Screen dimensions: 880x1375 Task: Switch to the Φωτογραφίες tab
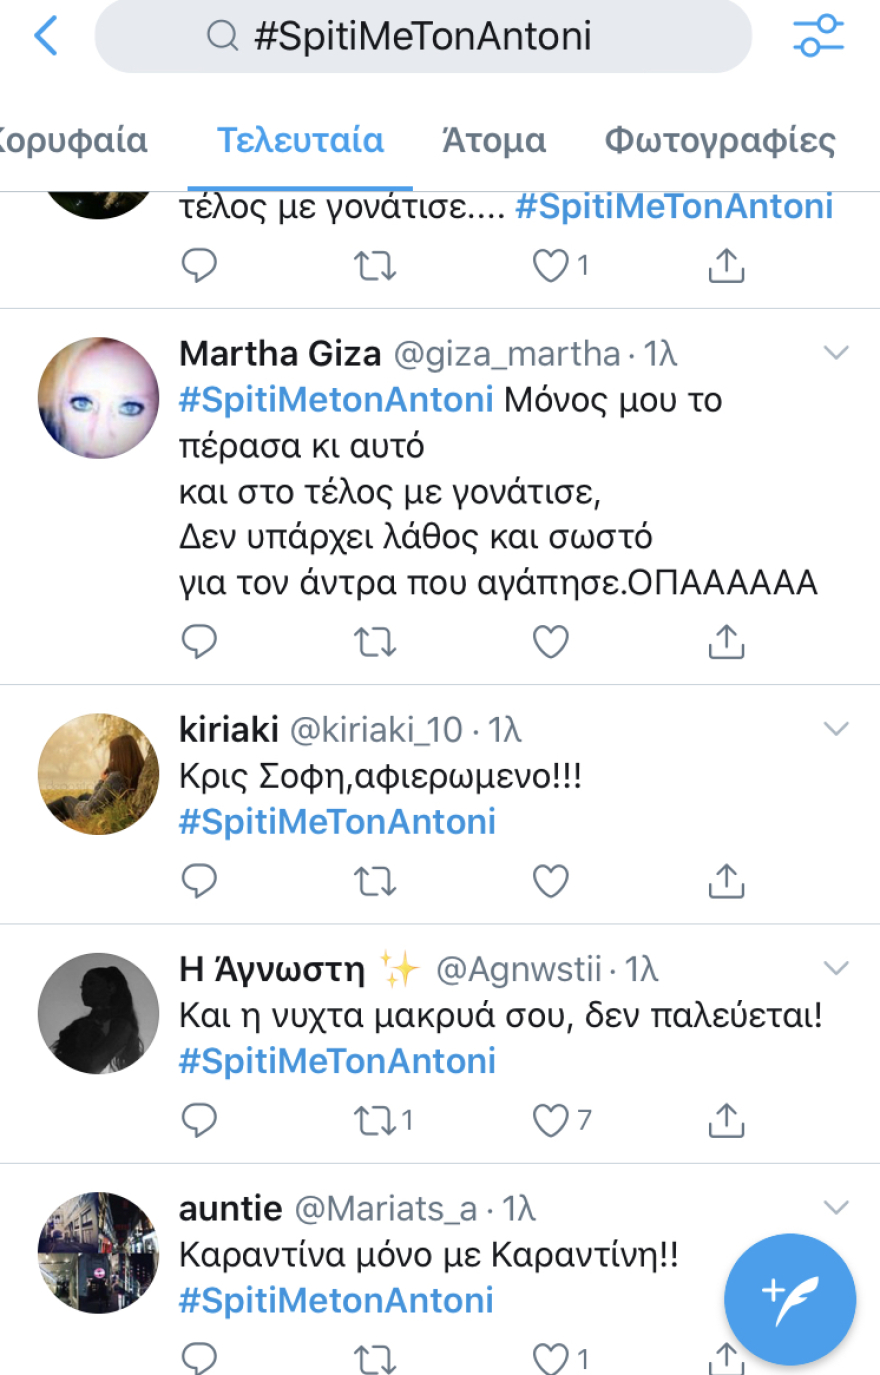tap(724, 141)
